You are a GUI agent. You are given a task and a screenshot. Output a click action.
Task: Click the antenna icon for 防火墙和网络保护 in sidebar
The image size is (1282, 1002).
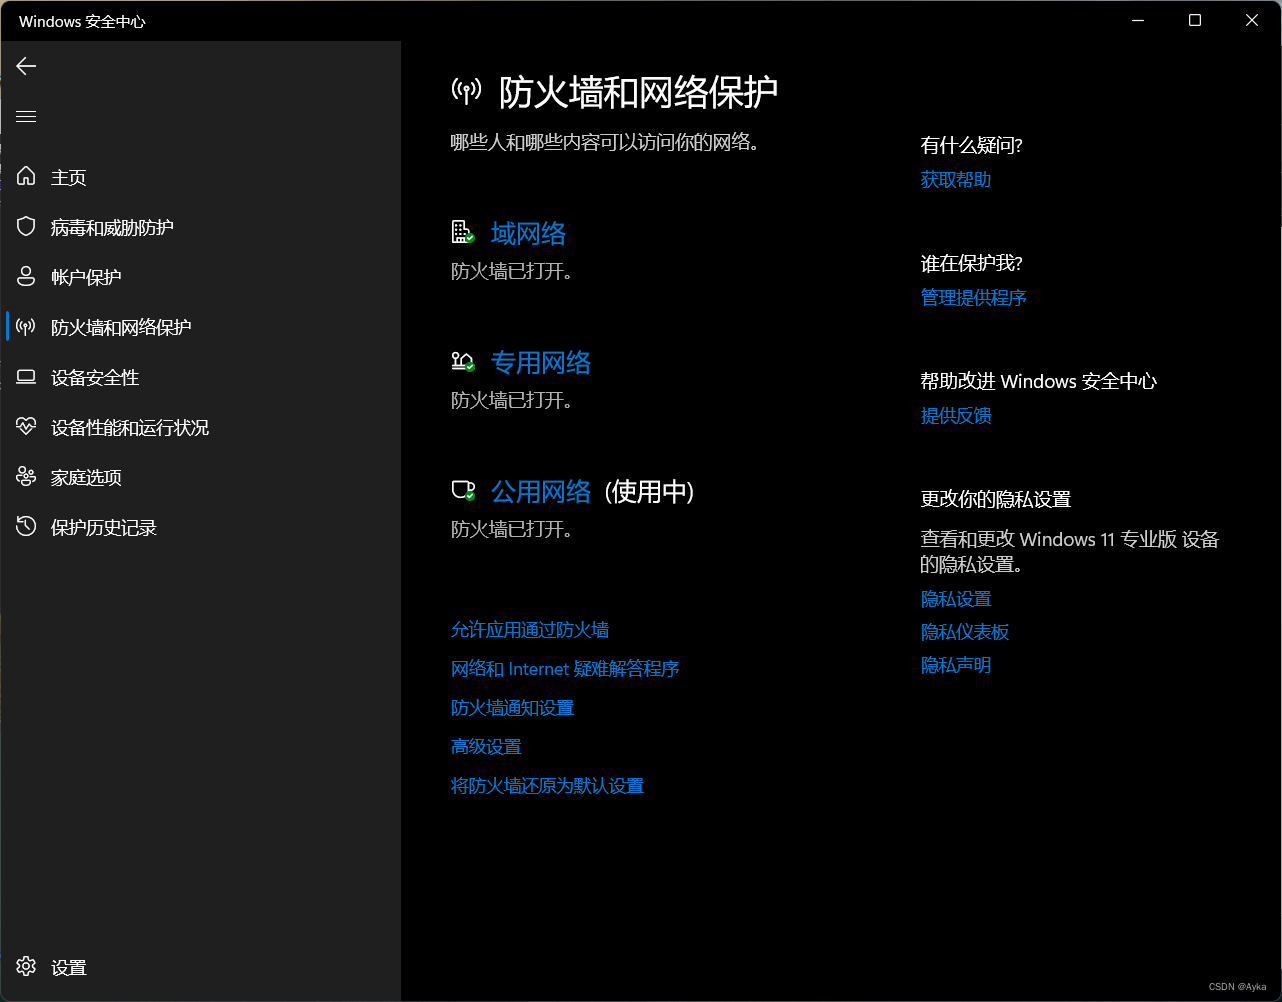point(26,327)
